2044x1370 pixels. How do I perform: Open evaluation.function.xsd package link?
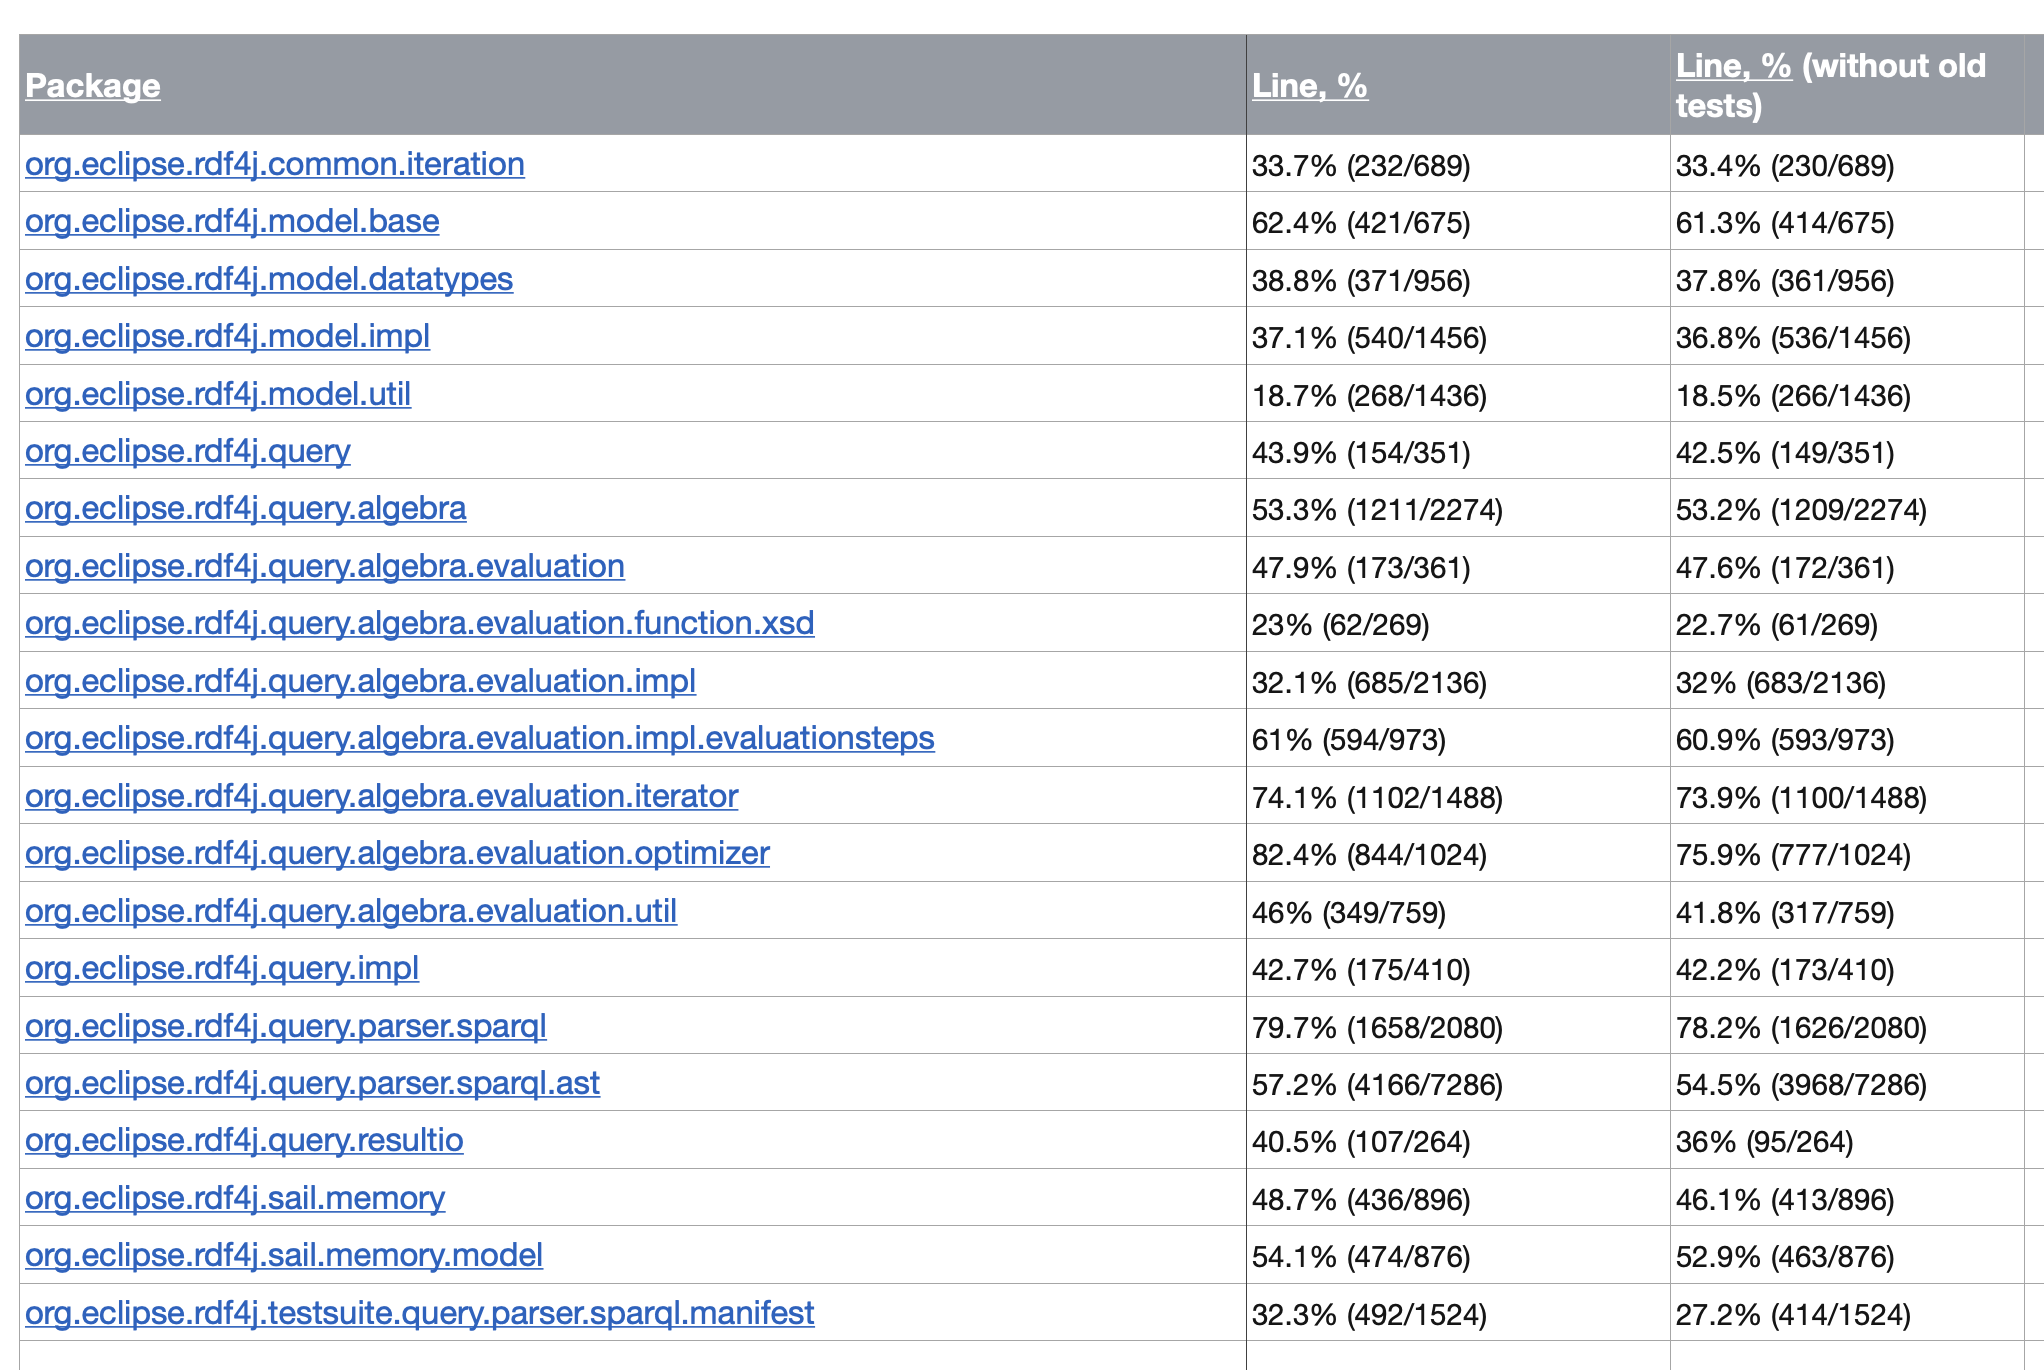[x=419, y=623]
